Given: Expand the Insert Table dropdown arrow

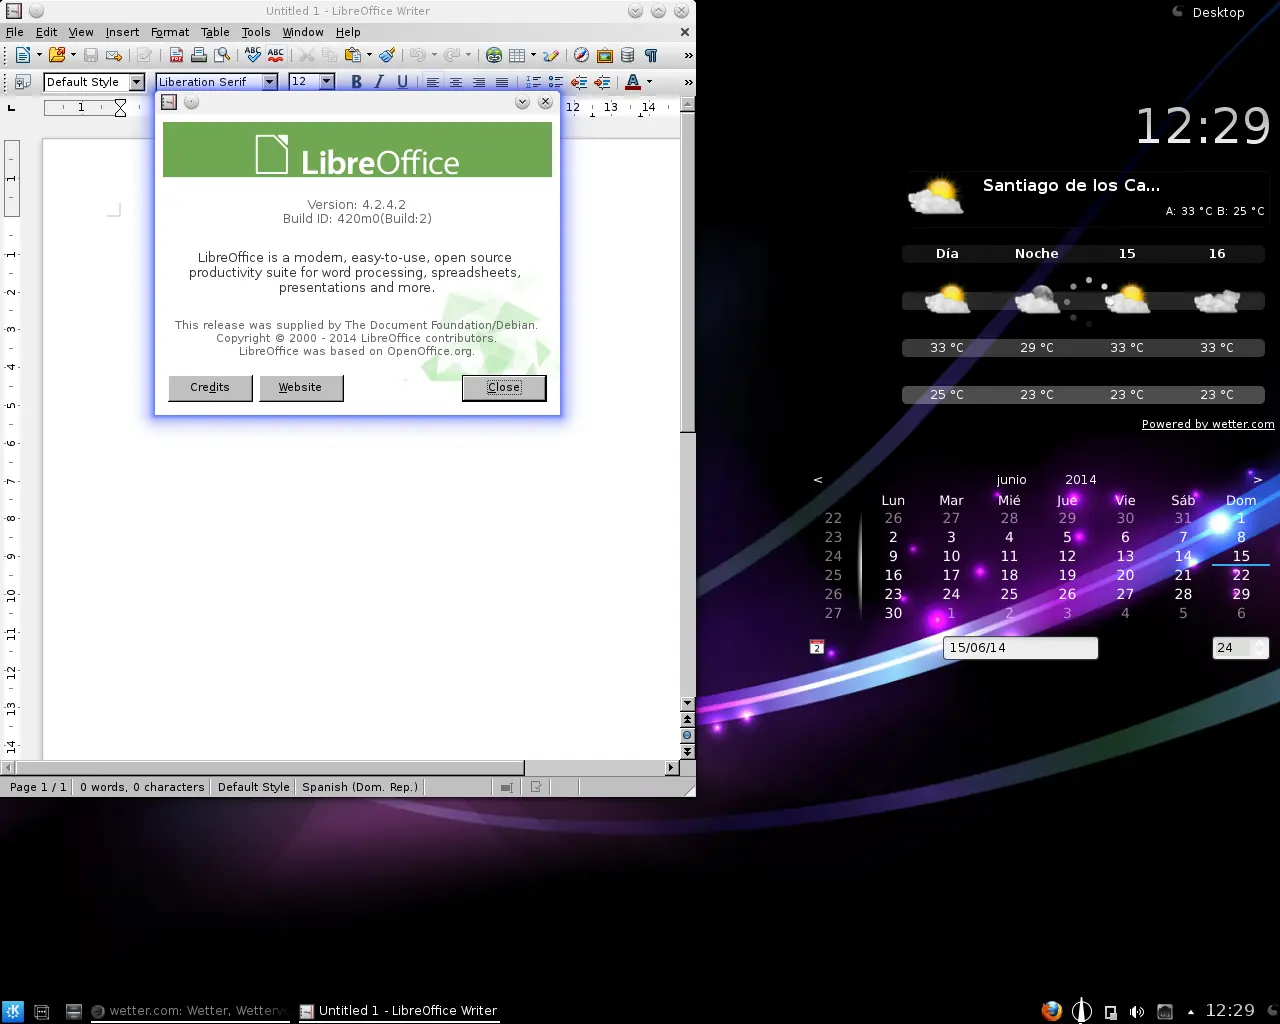Looking at the screenshot, I should 533,55.
